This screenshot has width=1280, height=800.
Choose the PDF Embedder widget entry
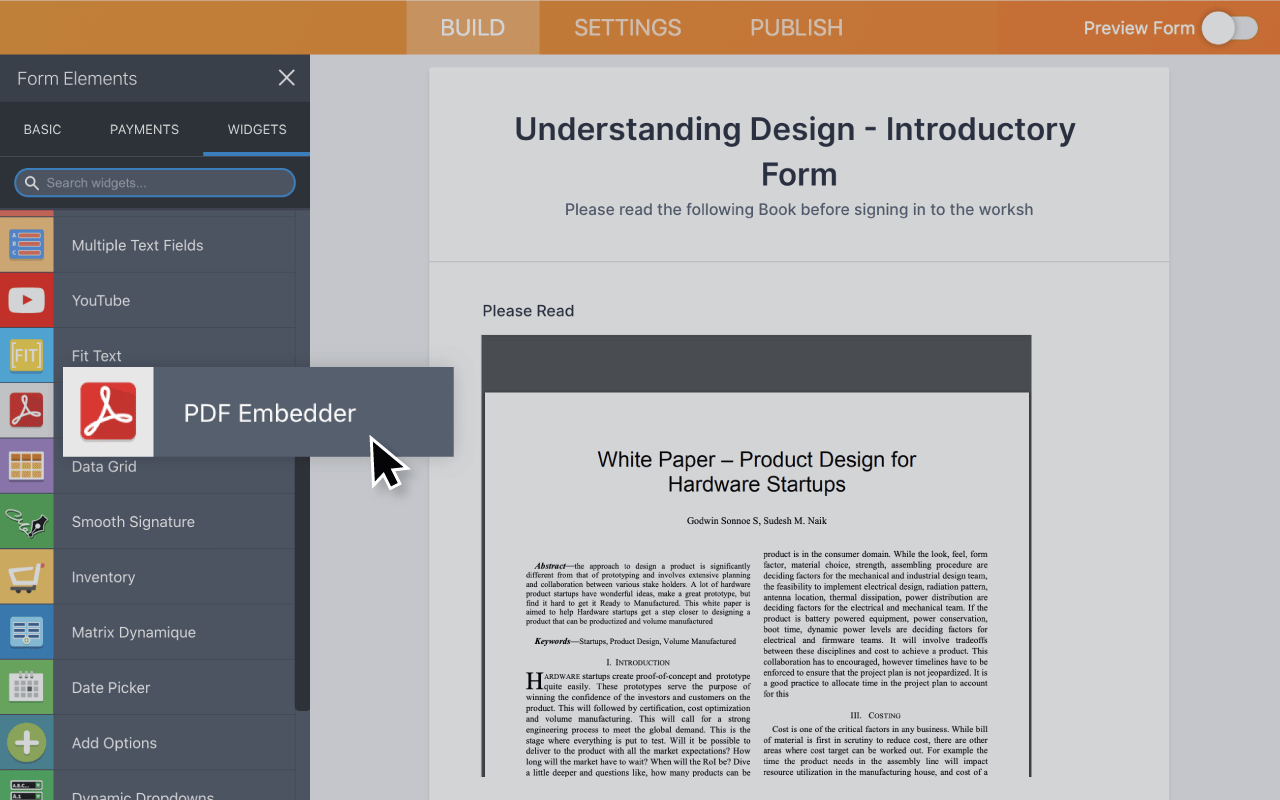(x=269, y=412)
